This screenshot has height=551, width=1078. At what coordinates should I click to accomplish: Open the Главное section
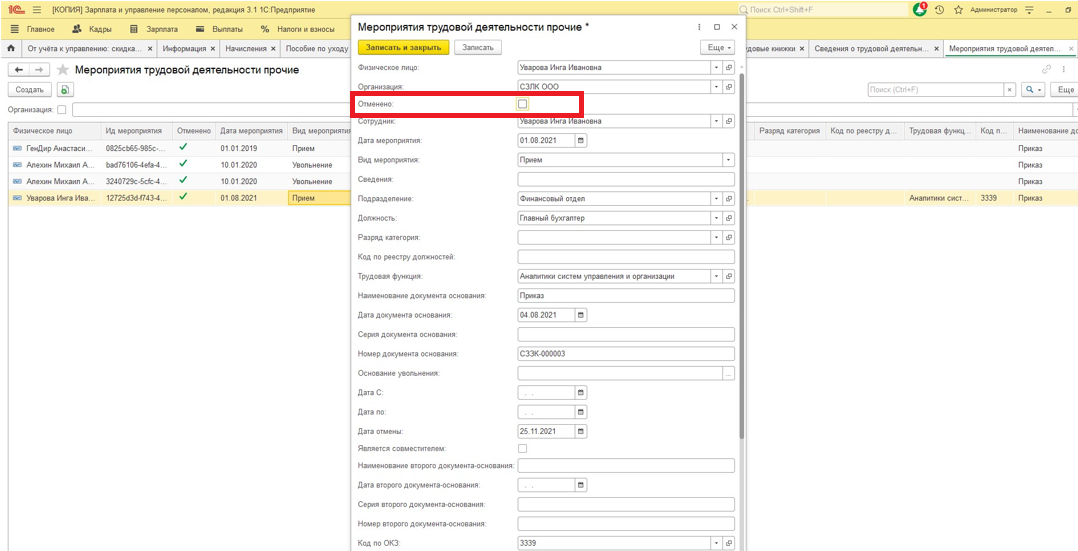(33, 30)
